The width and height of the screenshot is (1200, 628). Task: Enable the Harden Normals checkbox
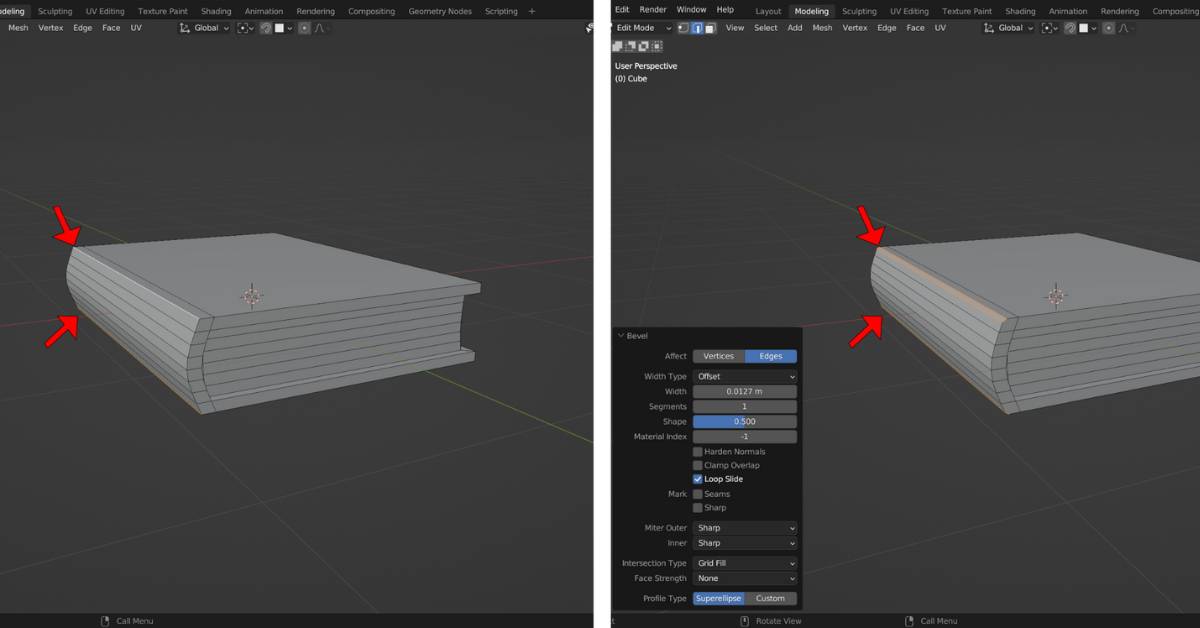pos(697,451)
